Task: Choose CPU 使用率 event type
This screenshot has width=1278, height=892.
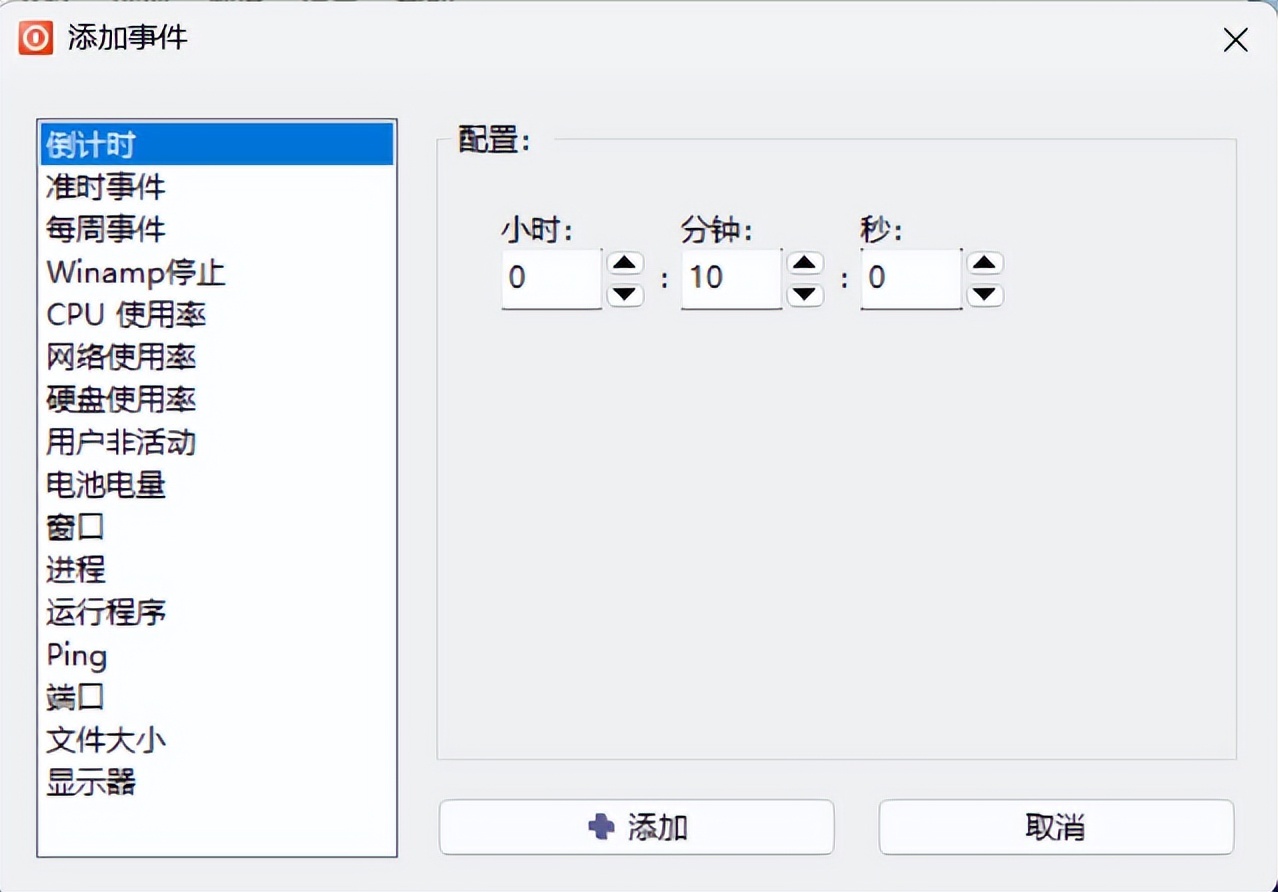Action: (x=126, y=315)
